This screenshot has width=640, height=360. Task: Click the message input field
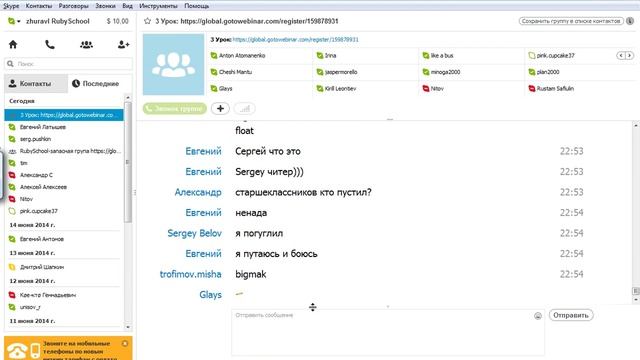pos(388,332)
